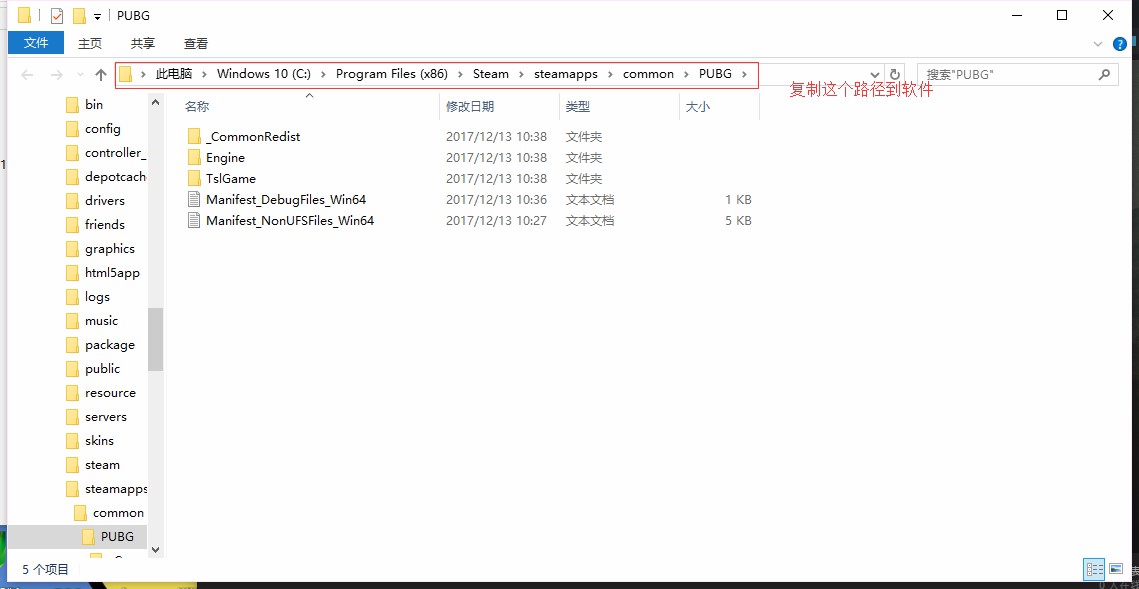The width and height of the screenshot is (1139, 589).
Task: Expand the breadcrumb chevron after 此电脑
Action: pos(204,74)
